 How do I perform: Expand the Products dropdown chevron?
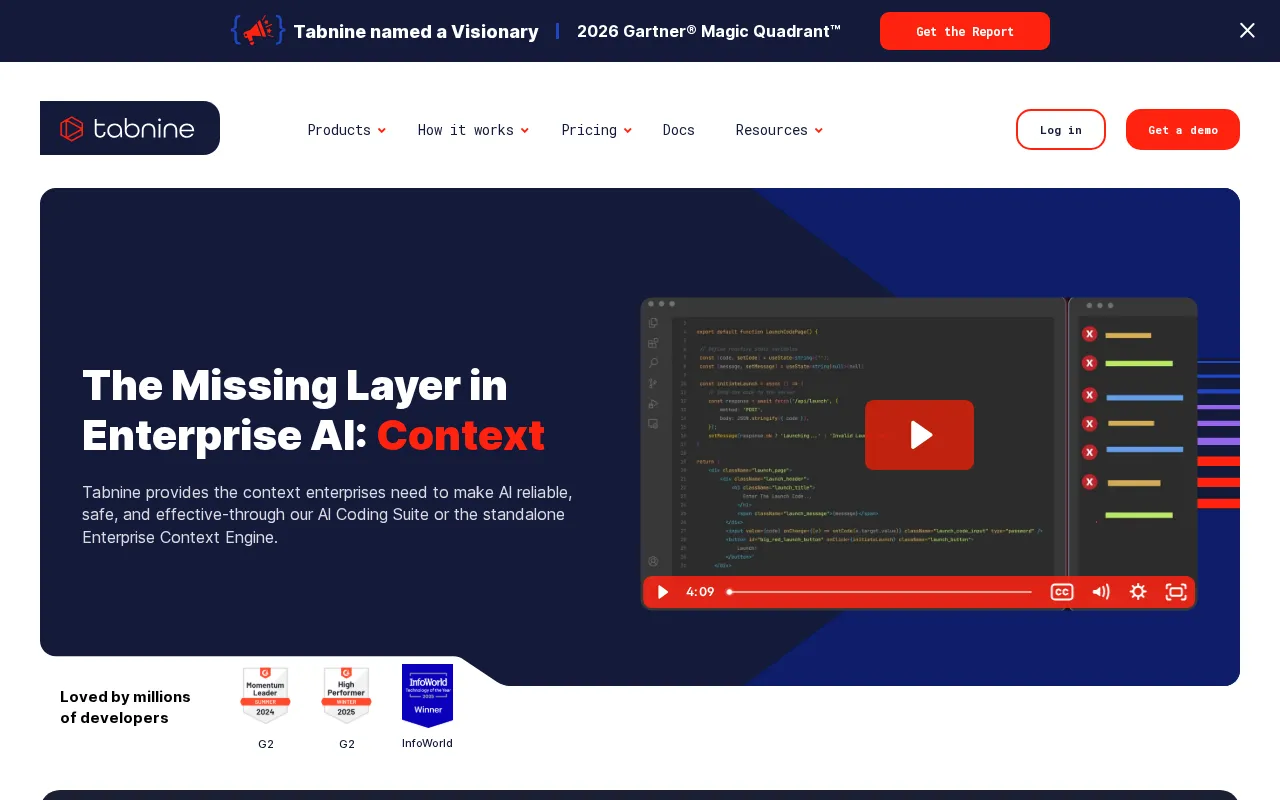point(382,131)
